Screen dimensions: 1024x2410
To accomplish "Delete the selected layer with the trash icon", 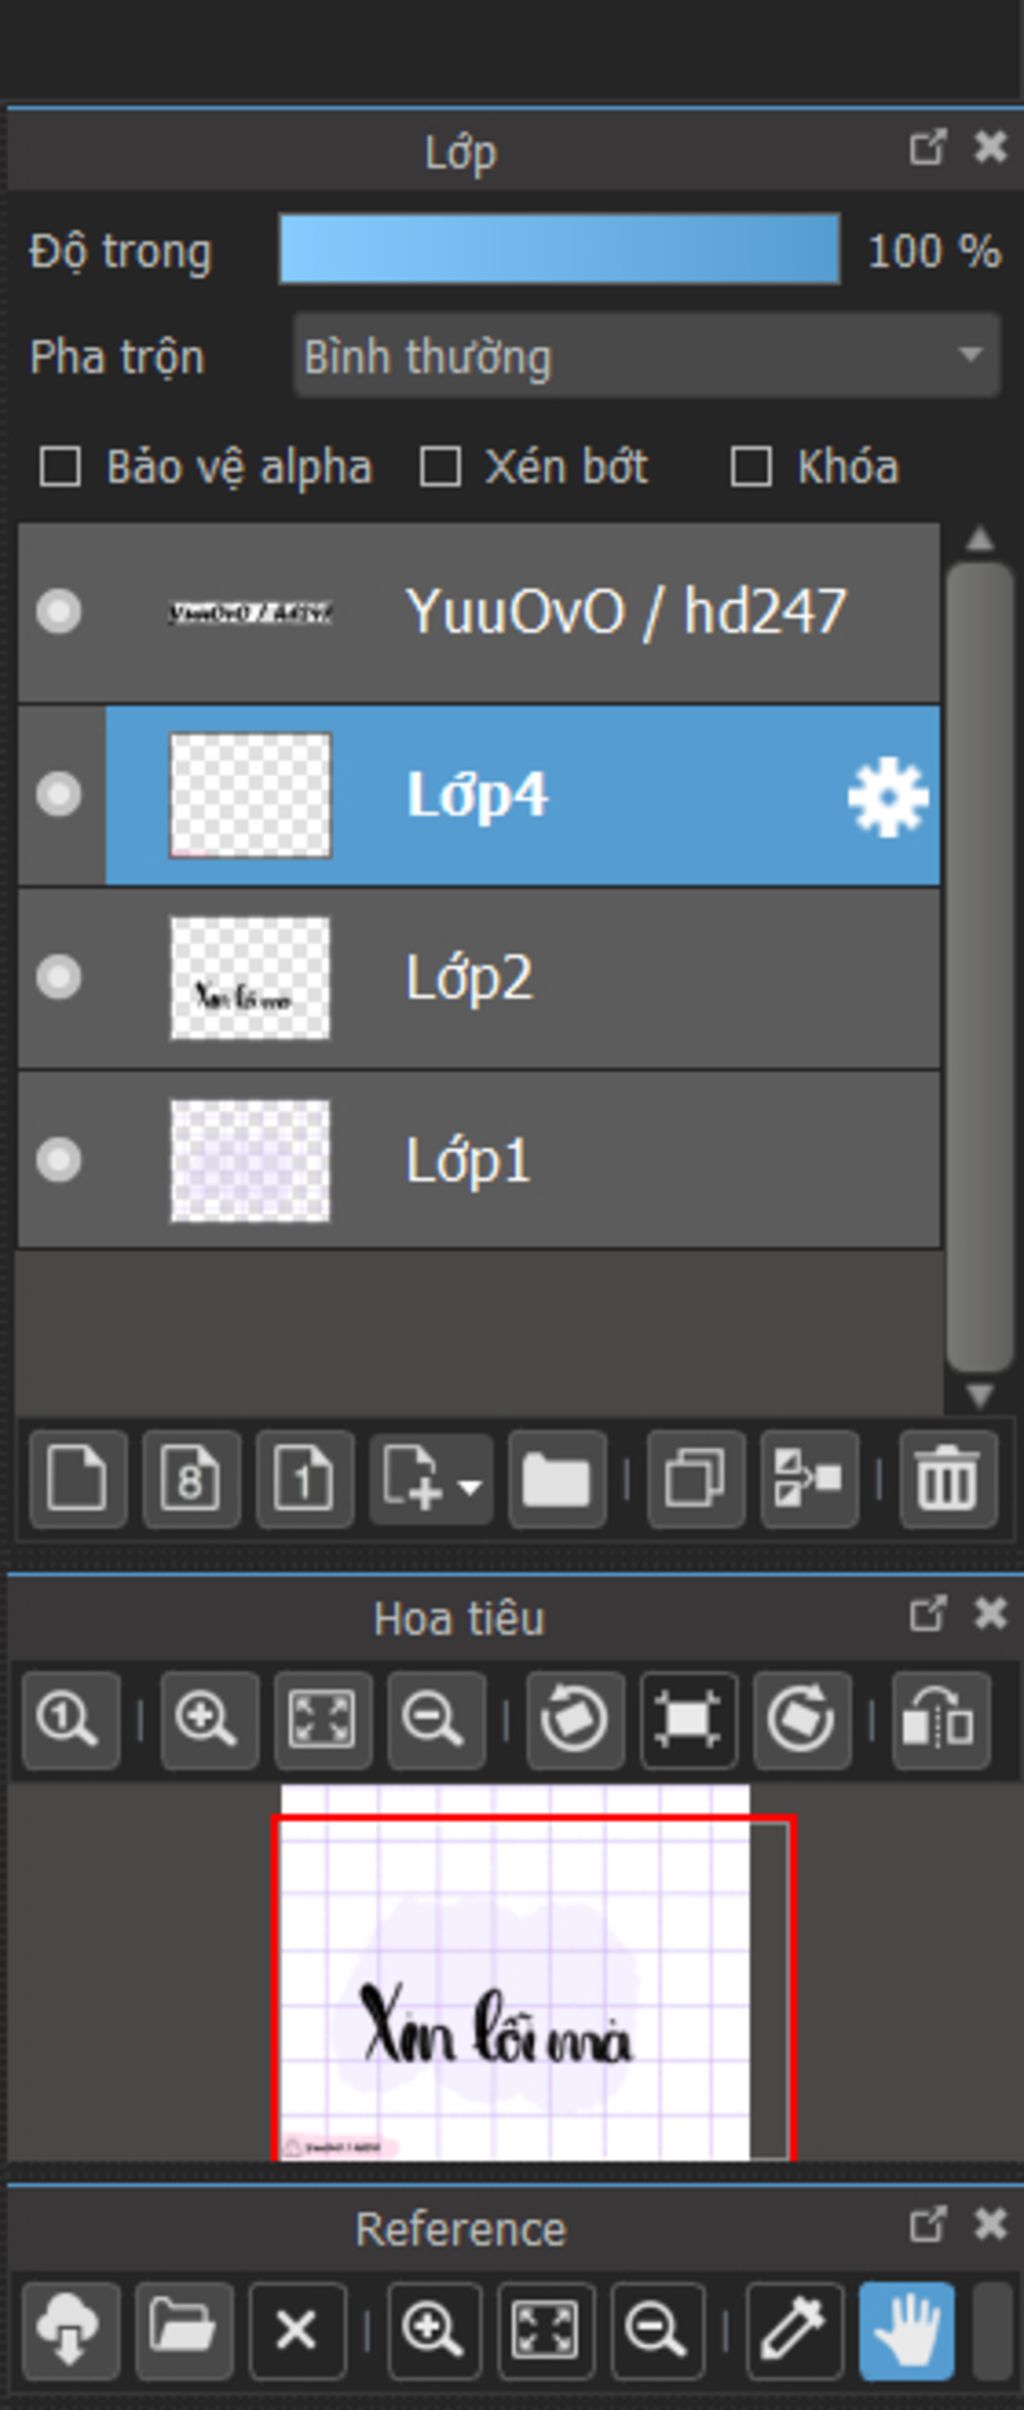I will 948,1479.
